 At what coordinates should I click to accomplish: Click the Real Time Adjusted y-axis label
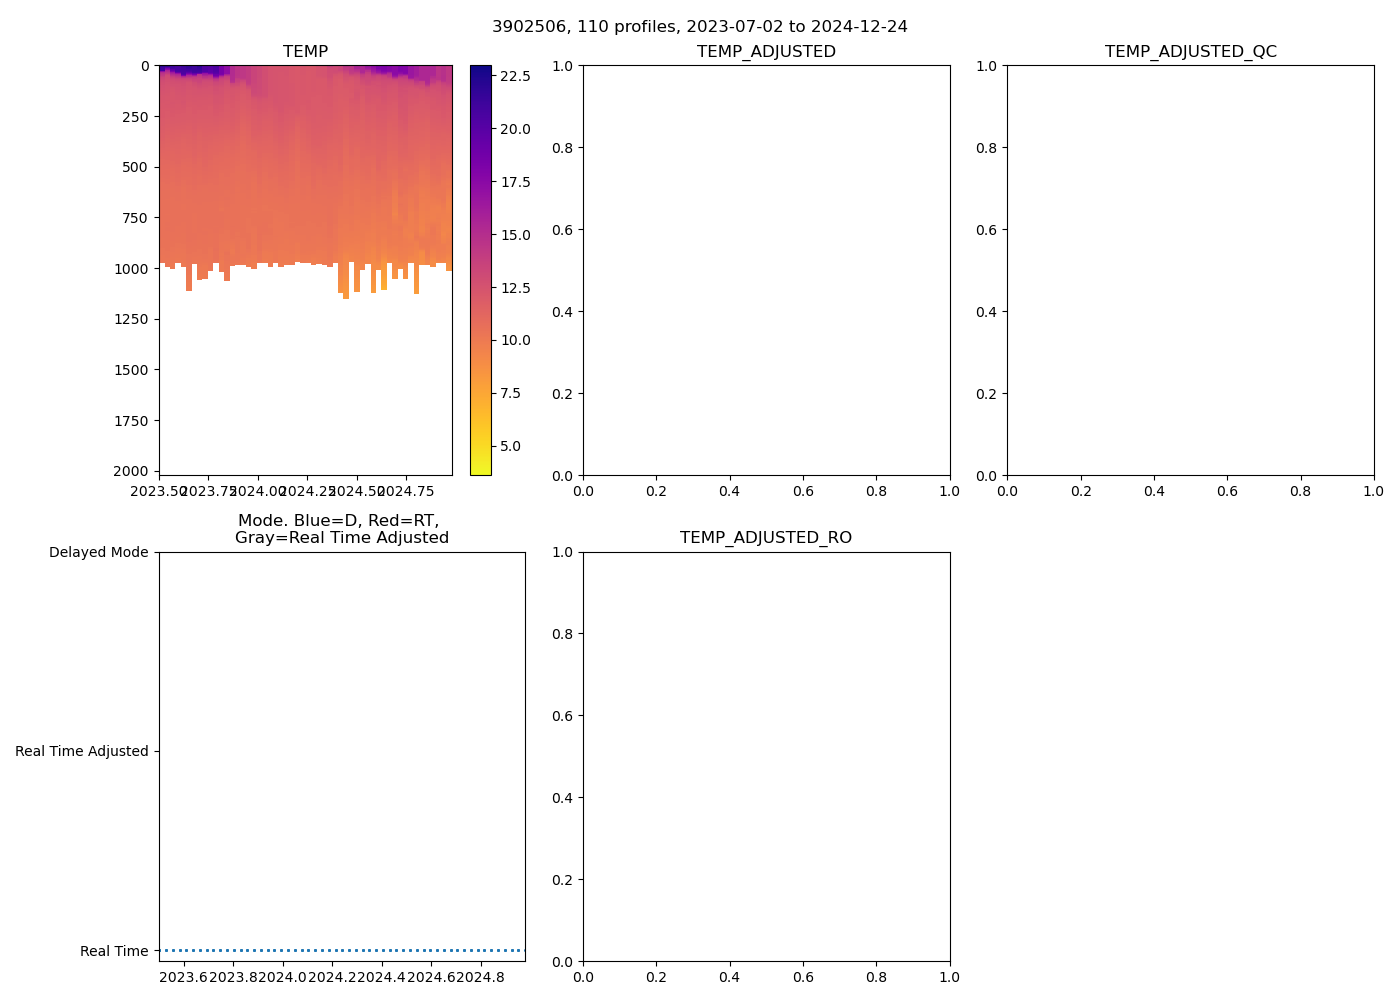81,752
